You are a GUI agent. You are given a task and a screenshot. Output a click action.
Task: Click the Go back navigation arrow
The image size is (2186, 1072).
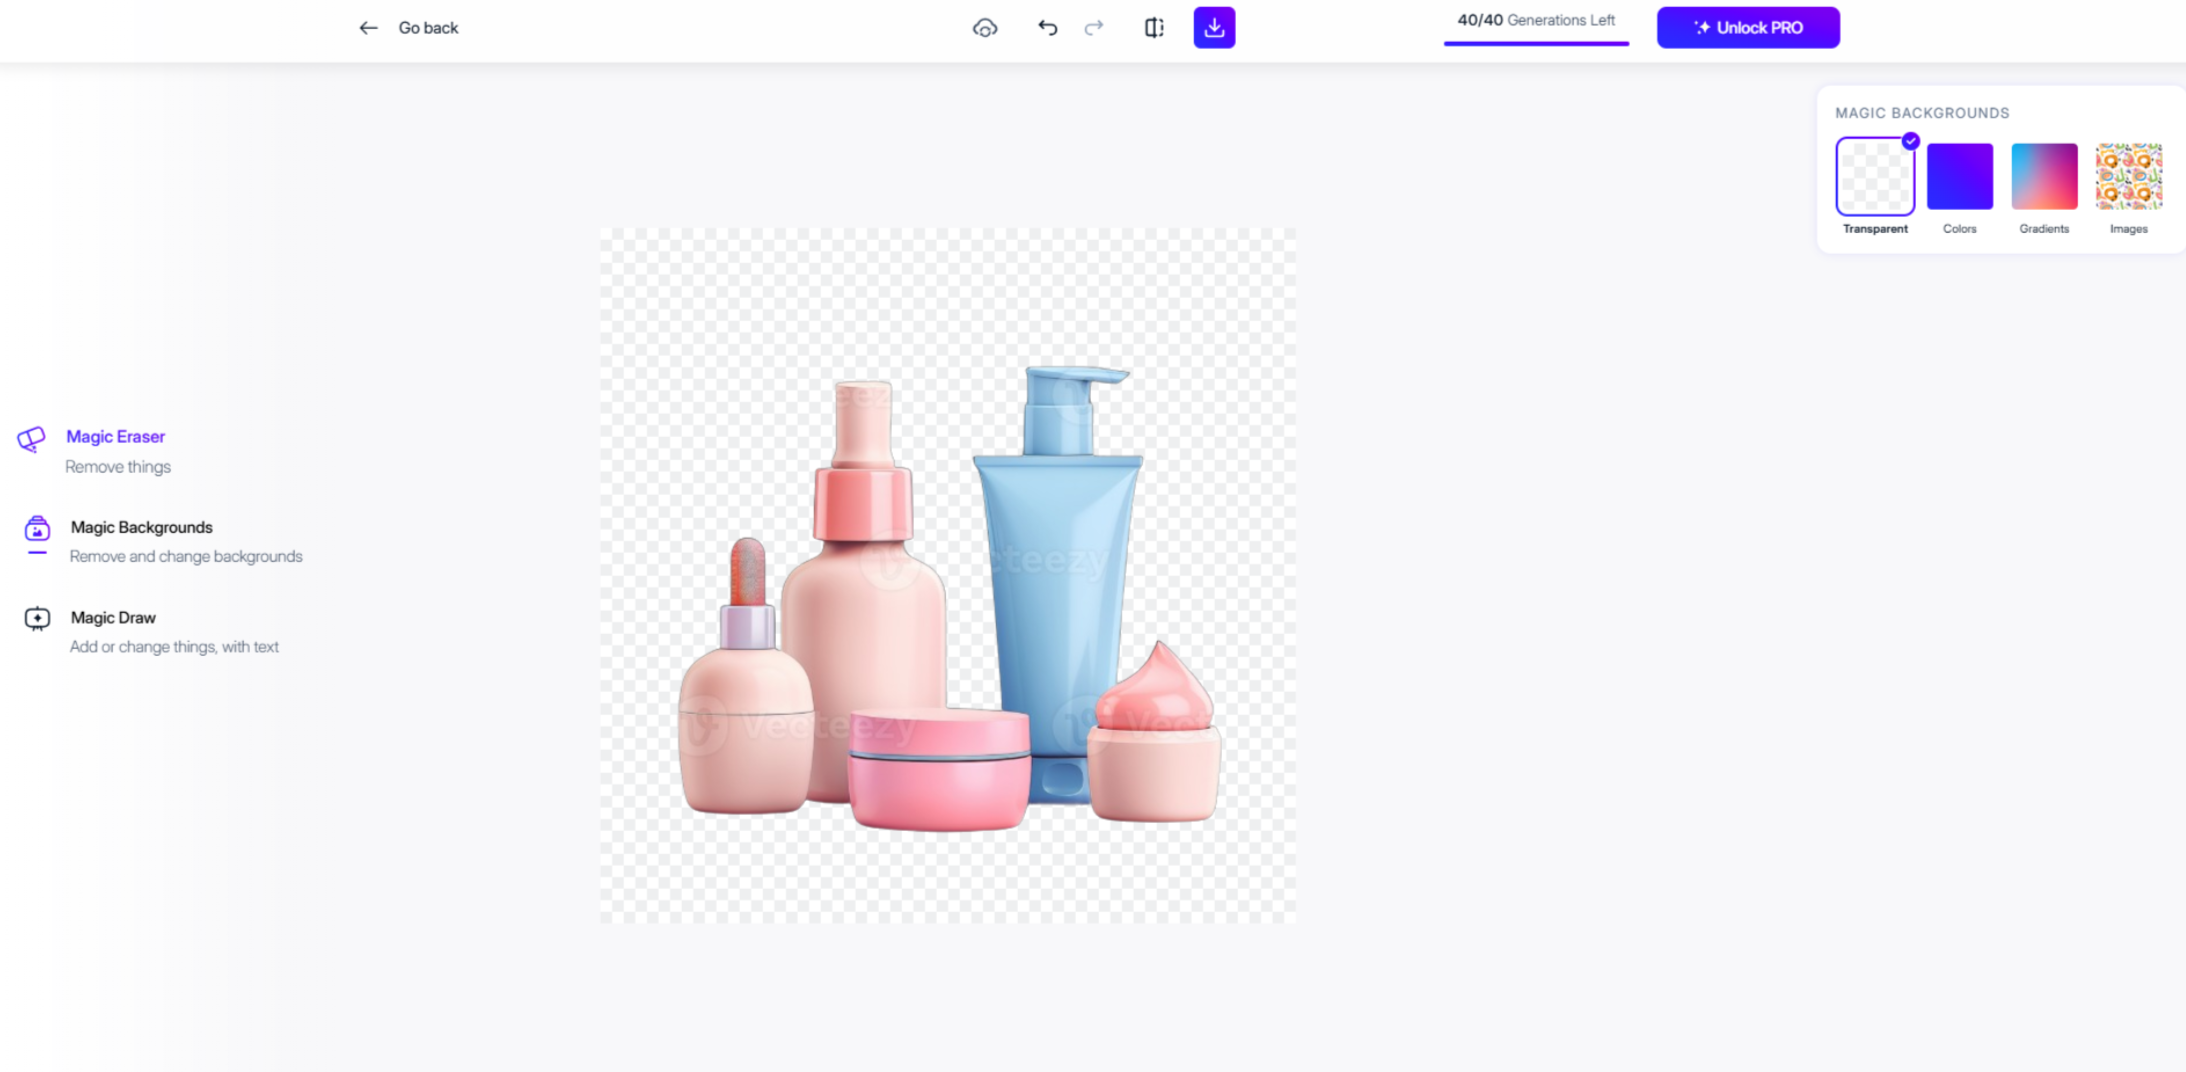368,27
